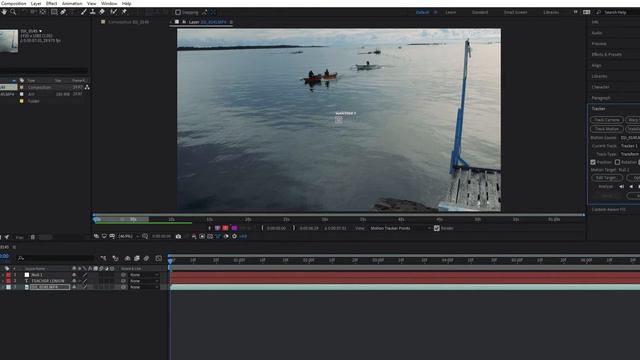Toggle shy switch for TEACHER LONDON layer
This screenshot has height=360, width=640.
tap(74, 281)
